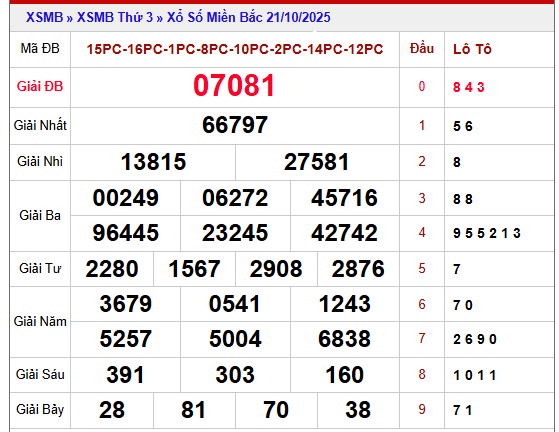Select Giải Ba number 06272
This screenshot has height=432, width=559.
pos(235,198)
